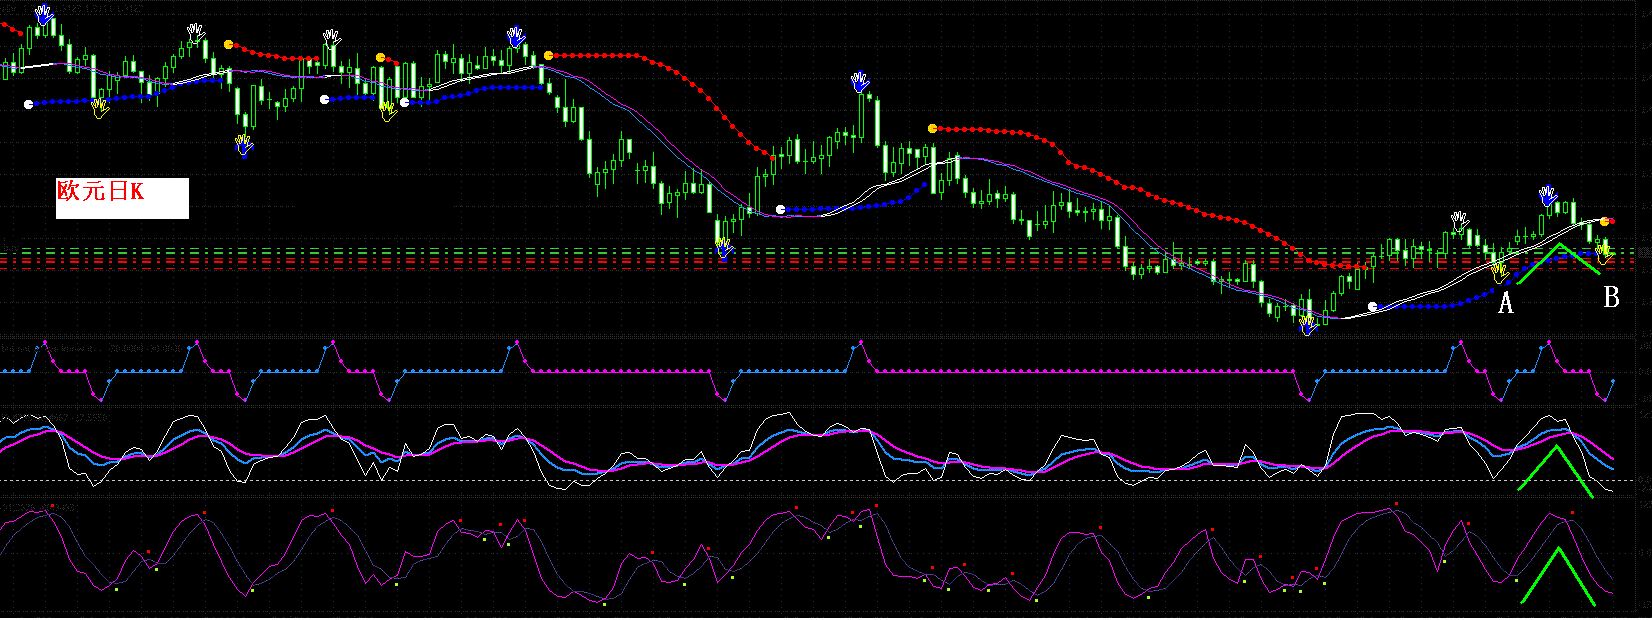The width and height of the screenshot is (1652, 620).
Task: Click the letter A annotation
Action: coord(1506,303)
